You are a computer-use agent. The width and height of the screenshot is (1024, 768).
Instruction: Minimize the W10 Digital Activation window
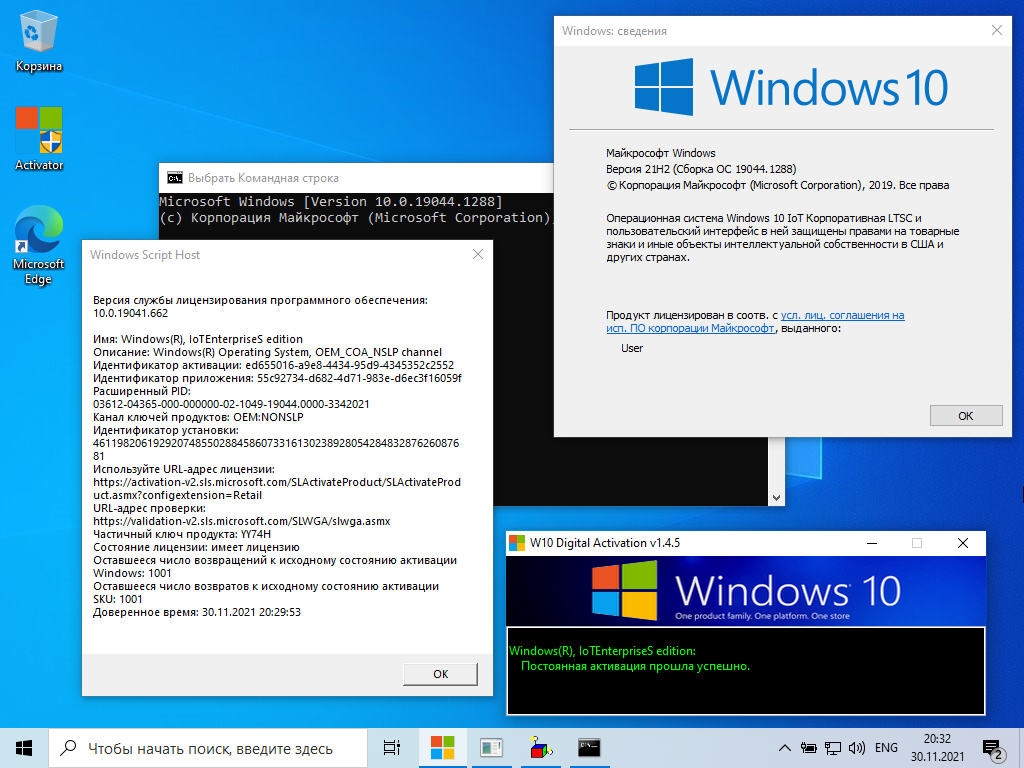pyautogui.click(x=872, y=543)
